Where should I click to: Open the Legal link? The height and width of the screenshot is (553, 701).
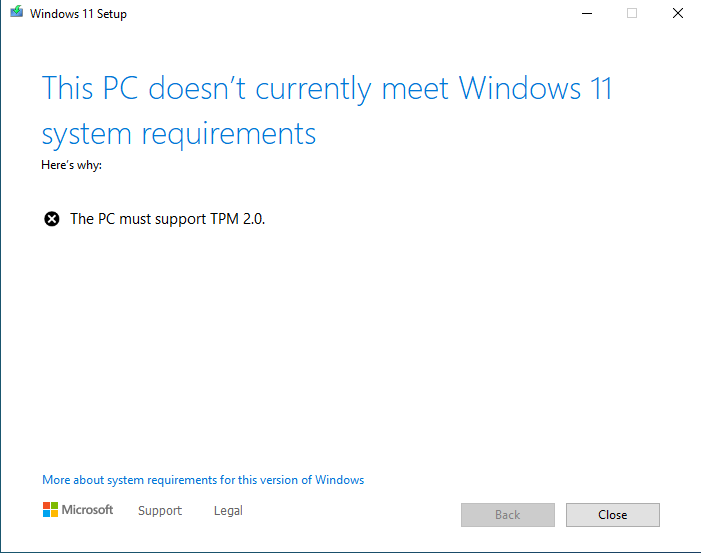(228, 511)
